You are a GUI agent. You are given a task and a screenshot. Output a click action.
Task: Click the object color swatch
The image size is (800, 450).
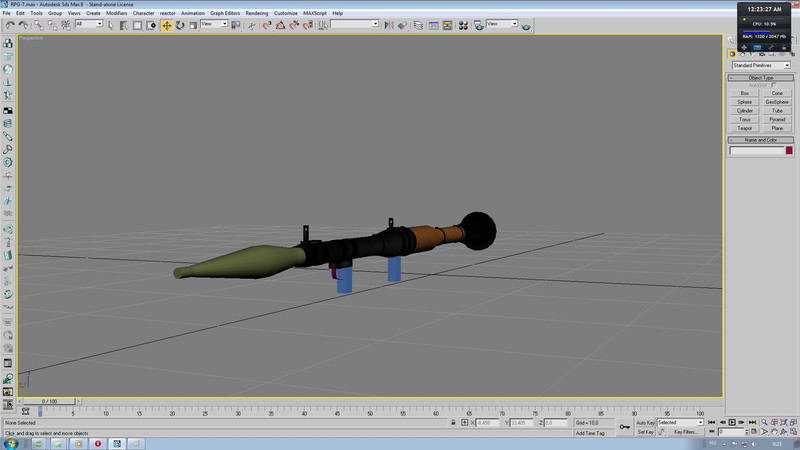[x=788, y=151]
